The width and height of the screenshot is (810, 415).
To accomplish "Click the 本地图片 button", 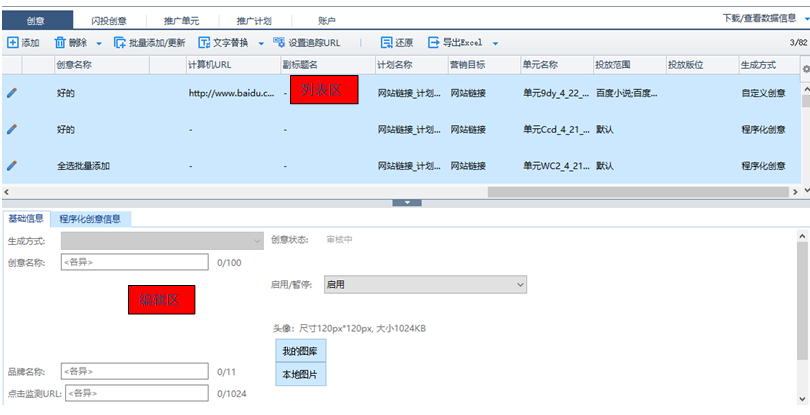I will click(x=300, y=375).
